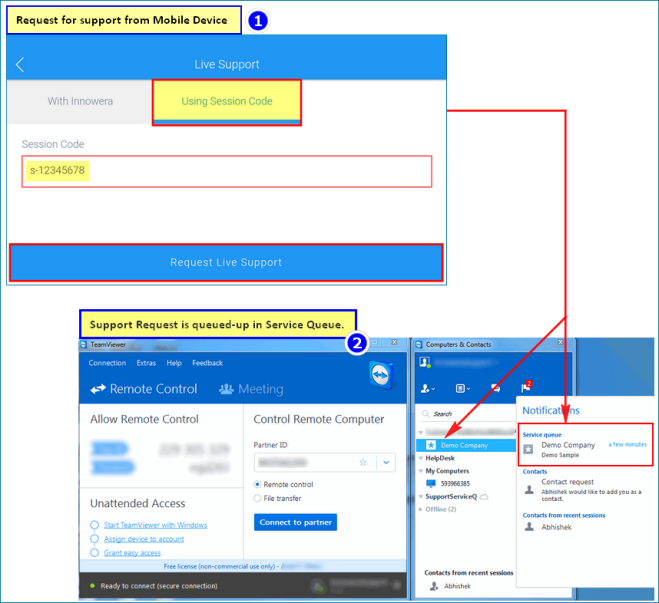Click the star icon in Service queue notification
Image resolution: width=659 pixels, height=603 pixels.
pos(528,449)
